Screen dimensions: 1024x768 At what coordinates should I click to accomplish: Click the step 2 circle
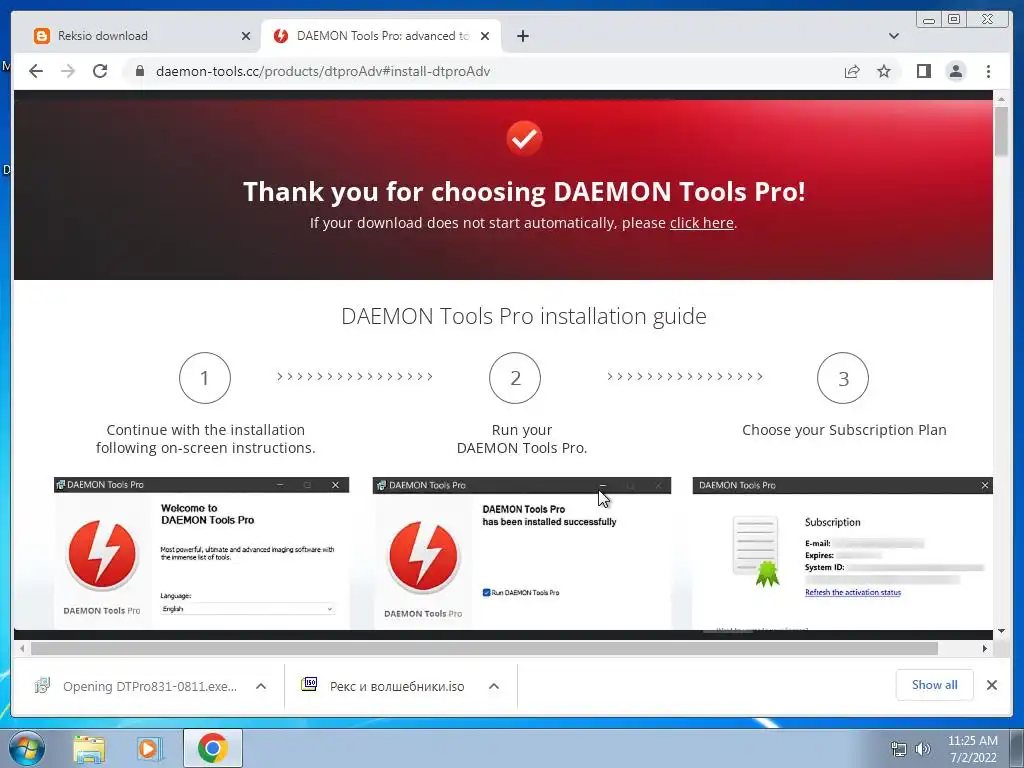[515, 377]
